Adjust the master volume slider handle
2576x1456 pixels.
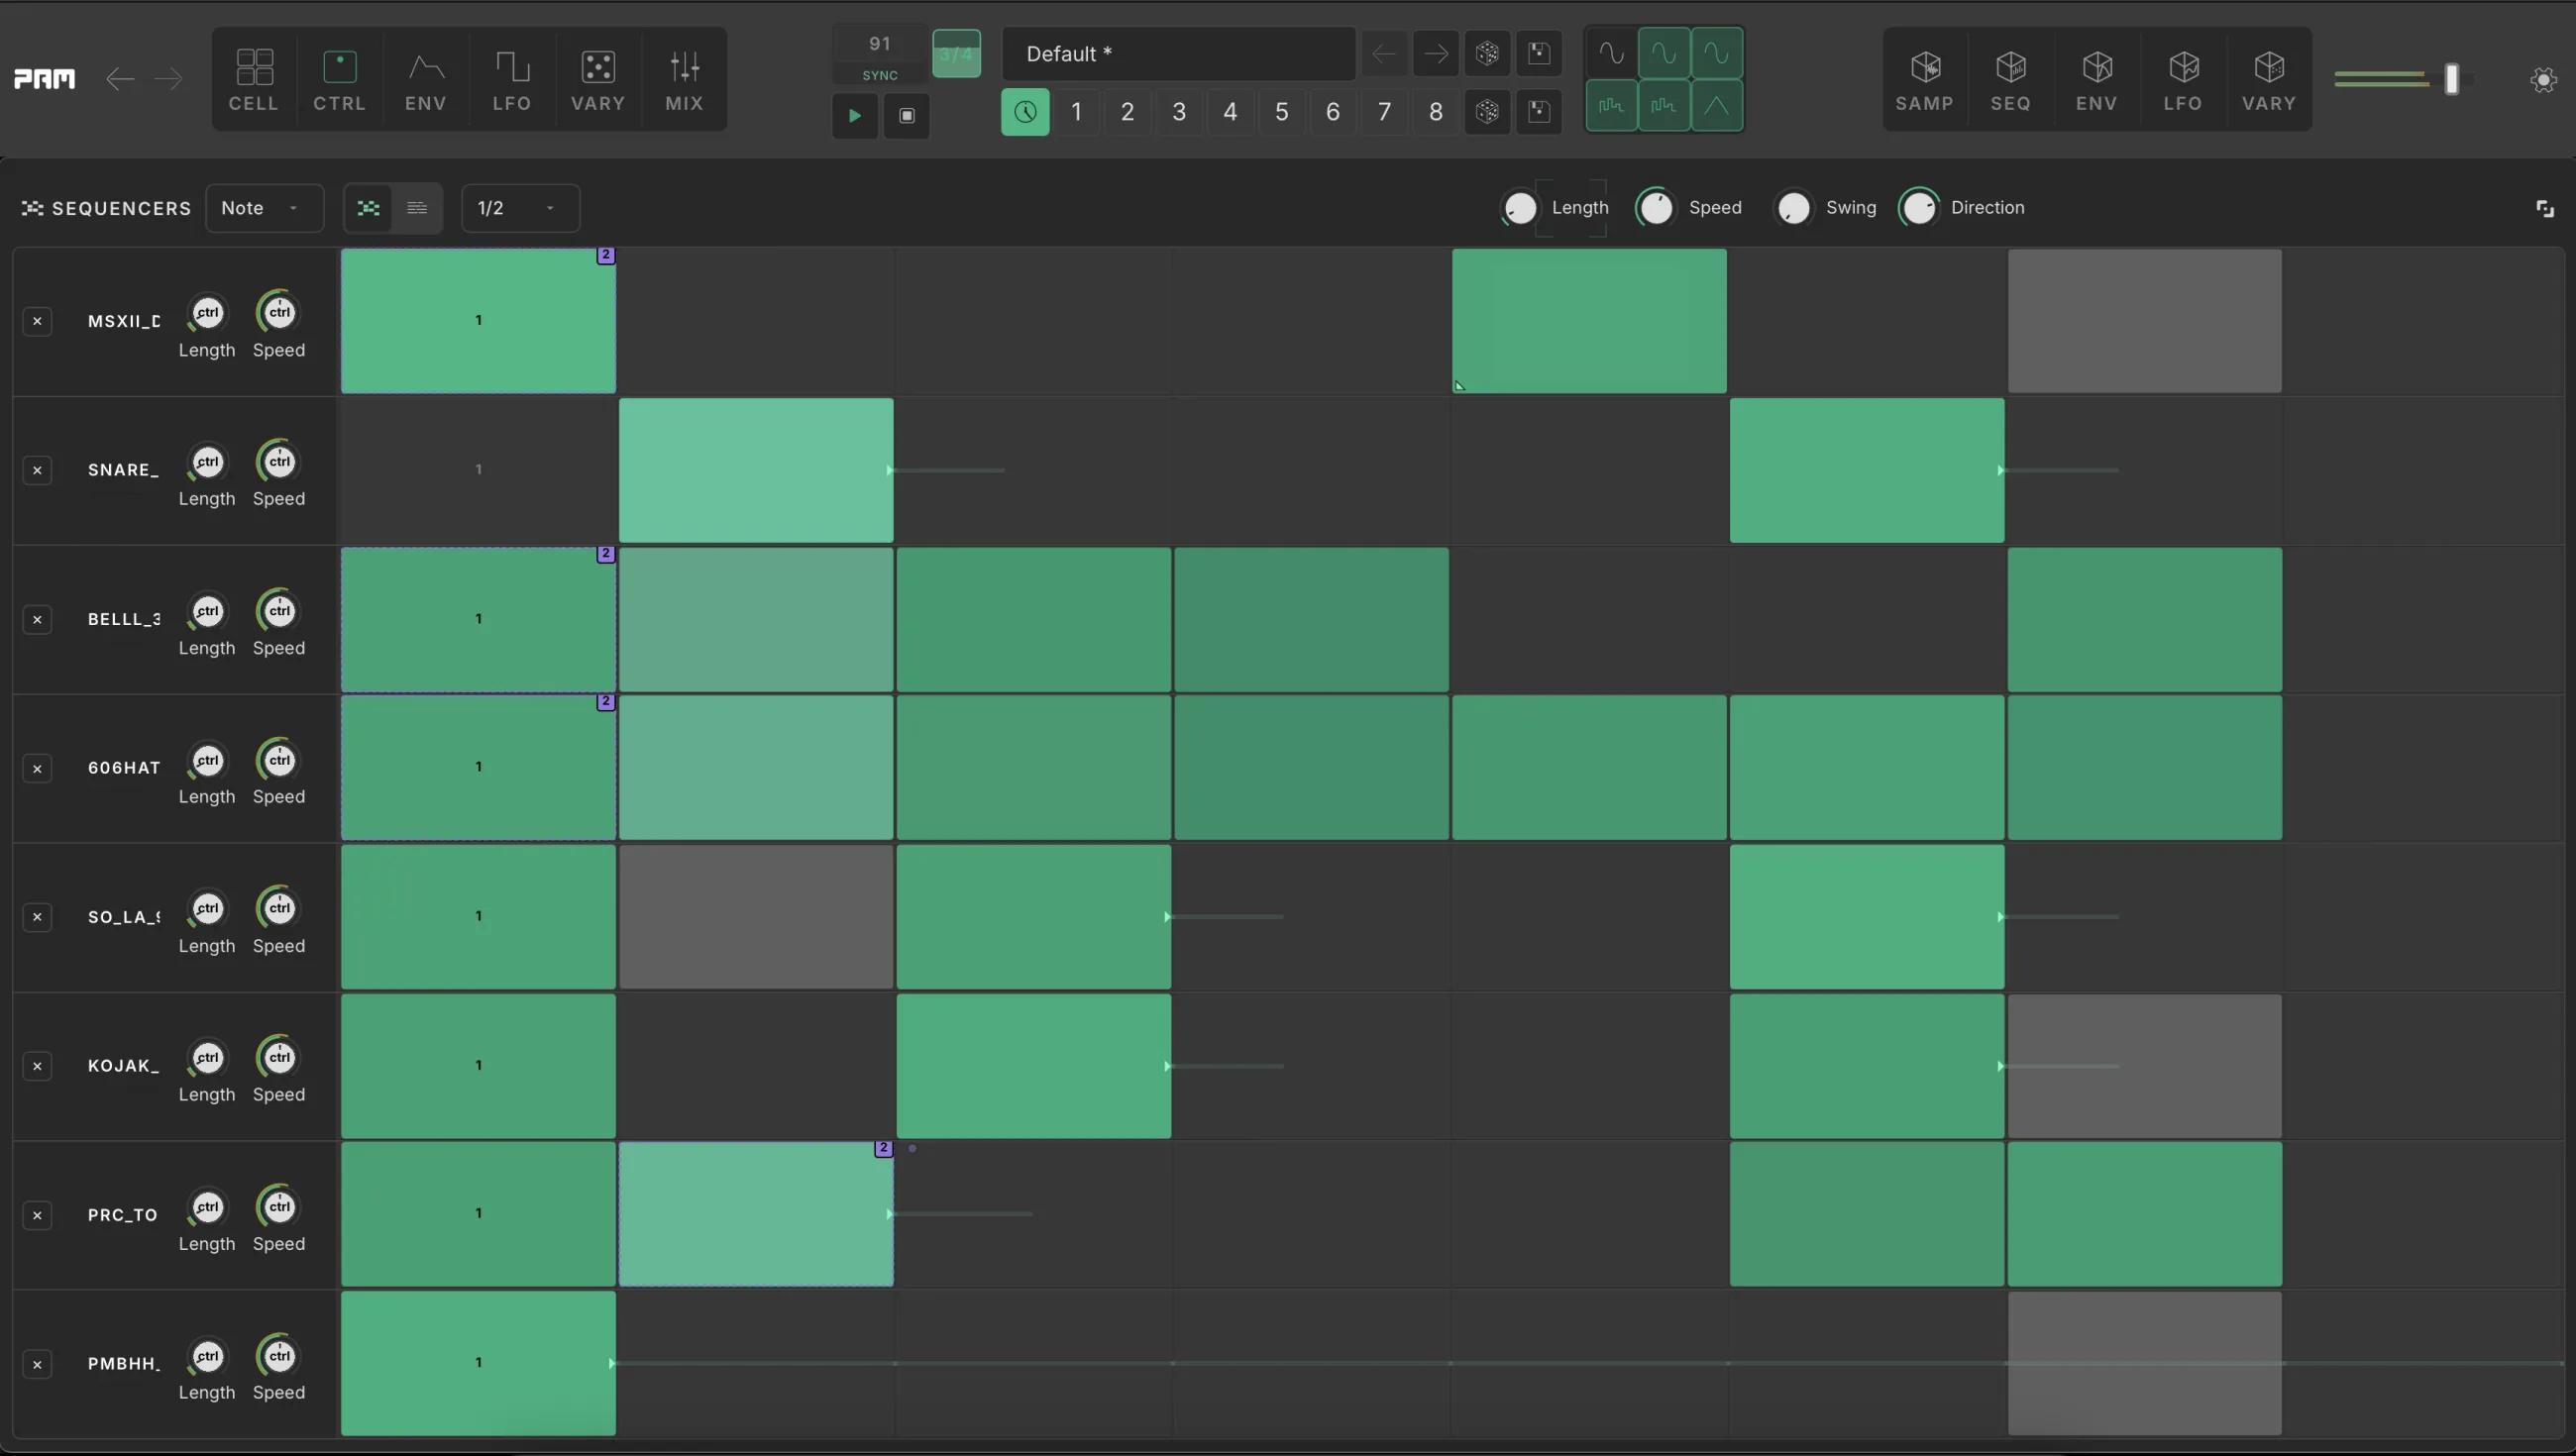2452,79
